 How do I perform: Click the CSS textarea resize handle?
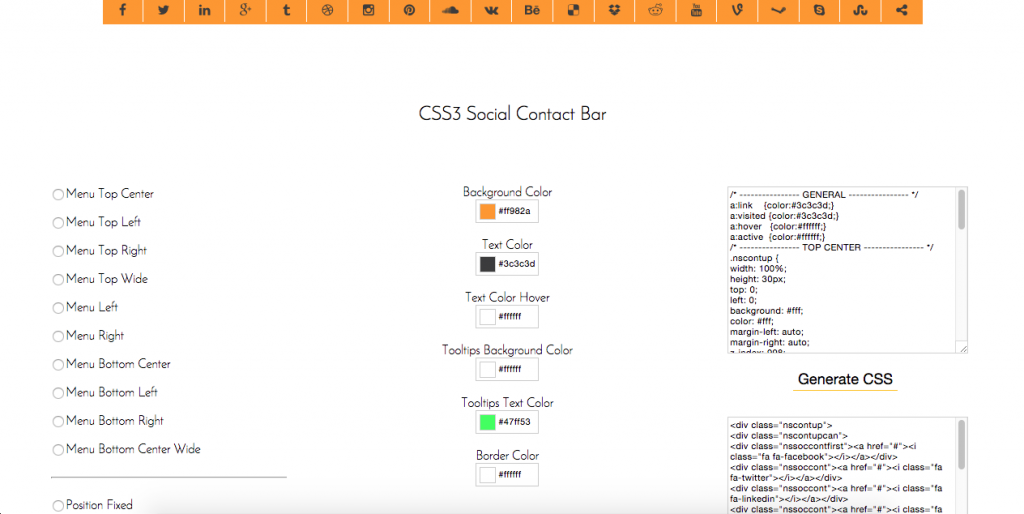pyautogui.click(x=963, y=348)
